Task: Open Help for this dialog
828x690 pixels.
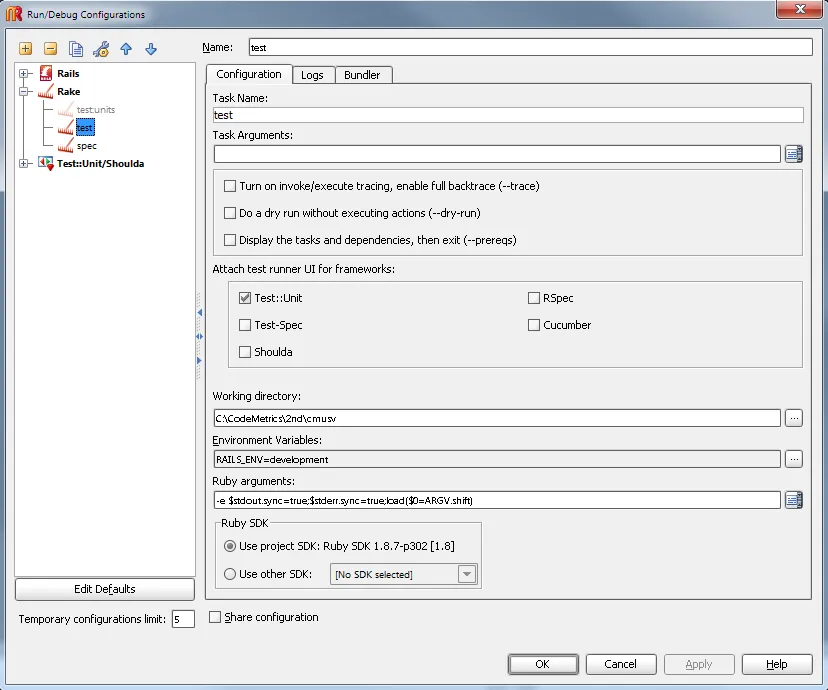Action: click(x=777, y=664)
